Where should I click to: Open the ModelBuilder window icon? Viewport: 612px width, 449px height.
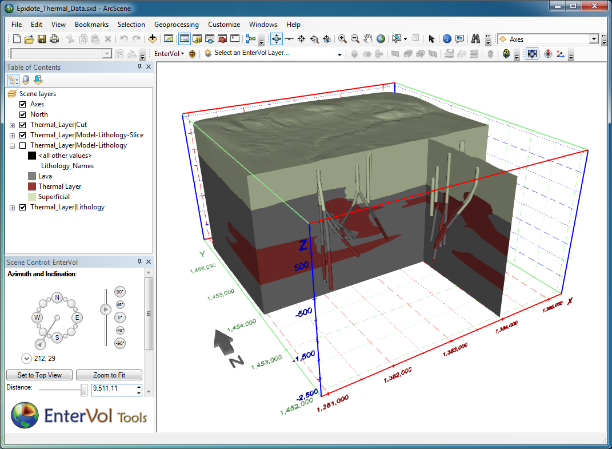pyautogui.click(x=251, y=39)
